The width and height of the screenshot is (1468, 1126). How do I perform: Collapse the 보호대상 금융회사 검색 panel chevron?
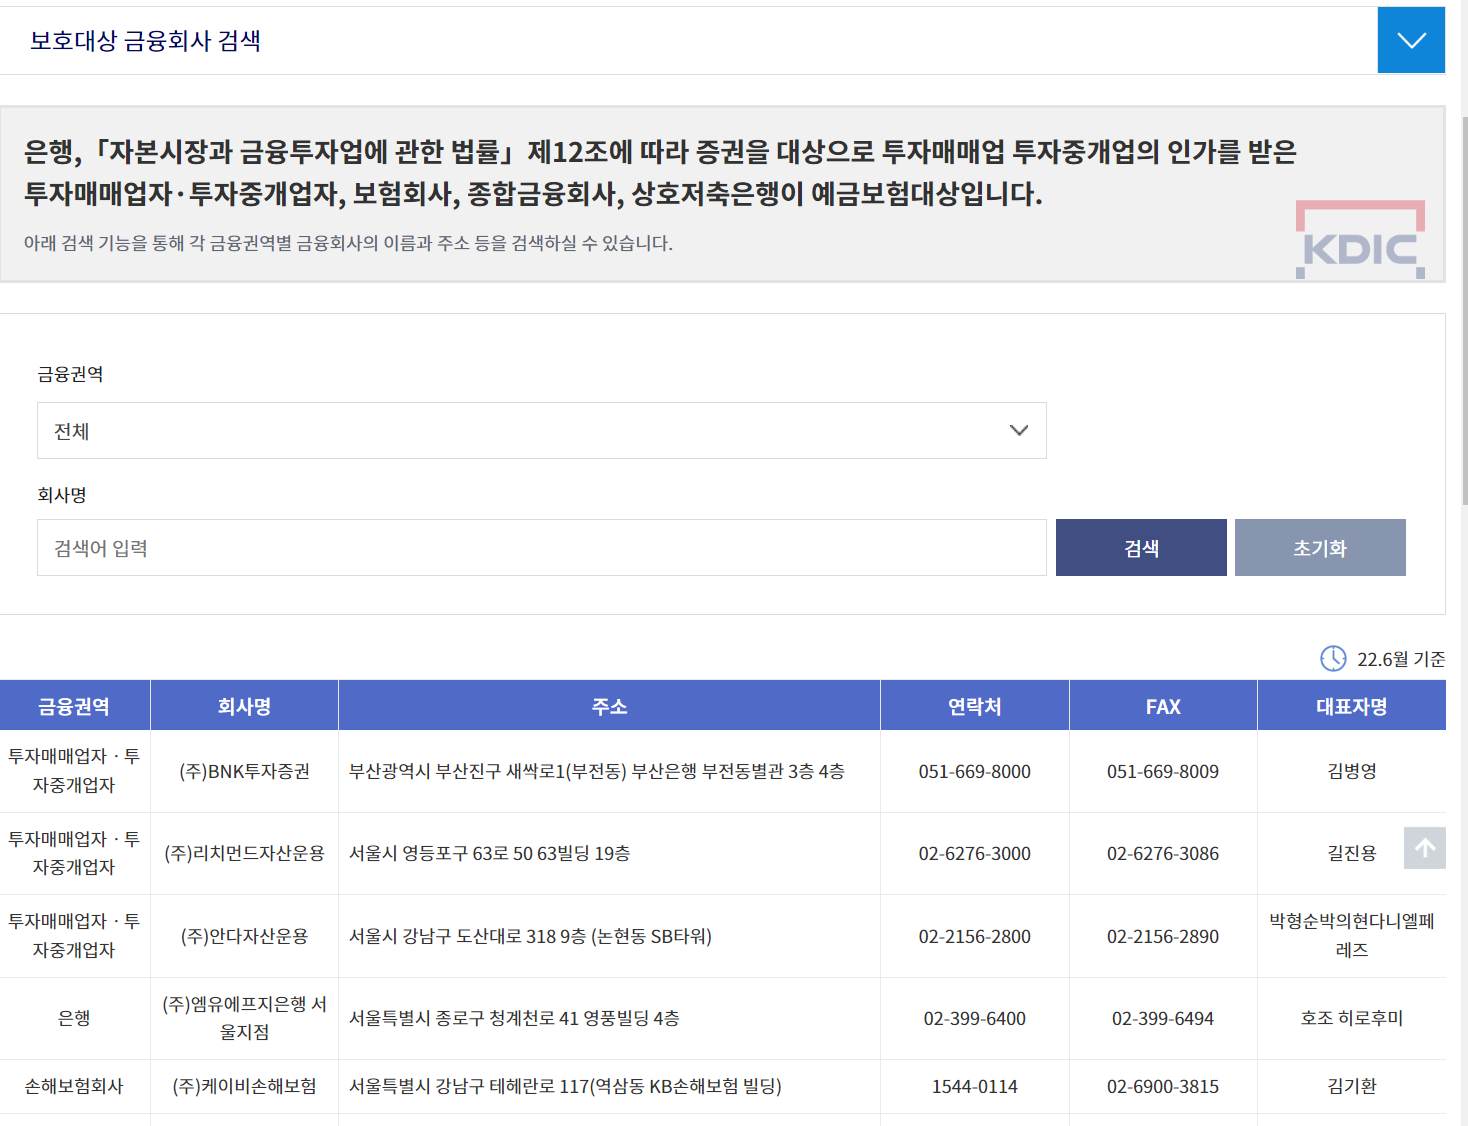(1411, 40)
